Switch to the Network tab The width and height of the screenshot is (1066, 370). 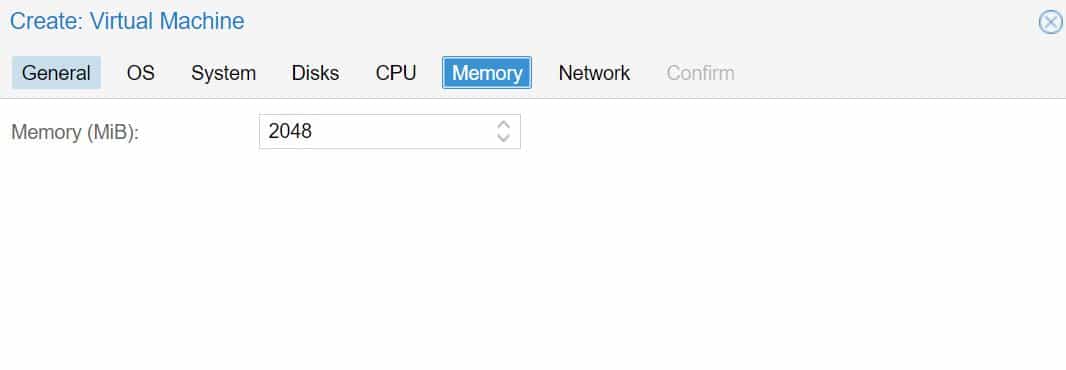pos(594,73)
